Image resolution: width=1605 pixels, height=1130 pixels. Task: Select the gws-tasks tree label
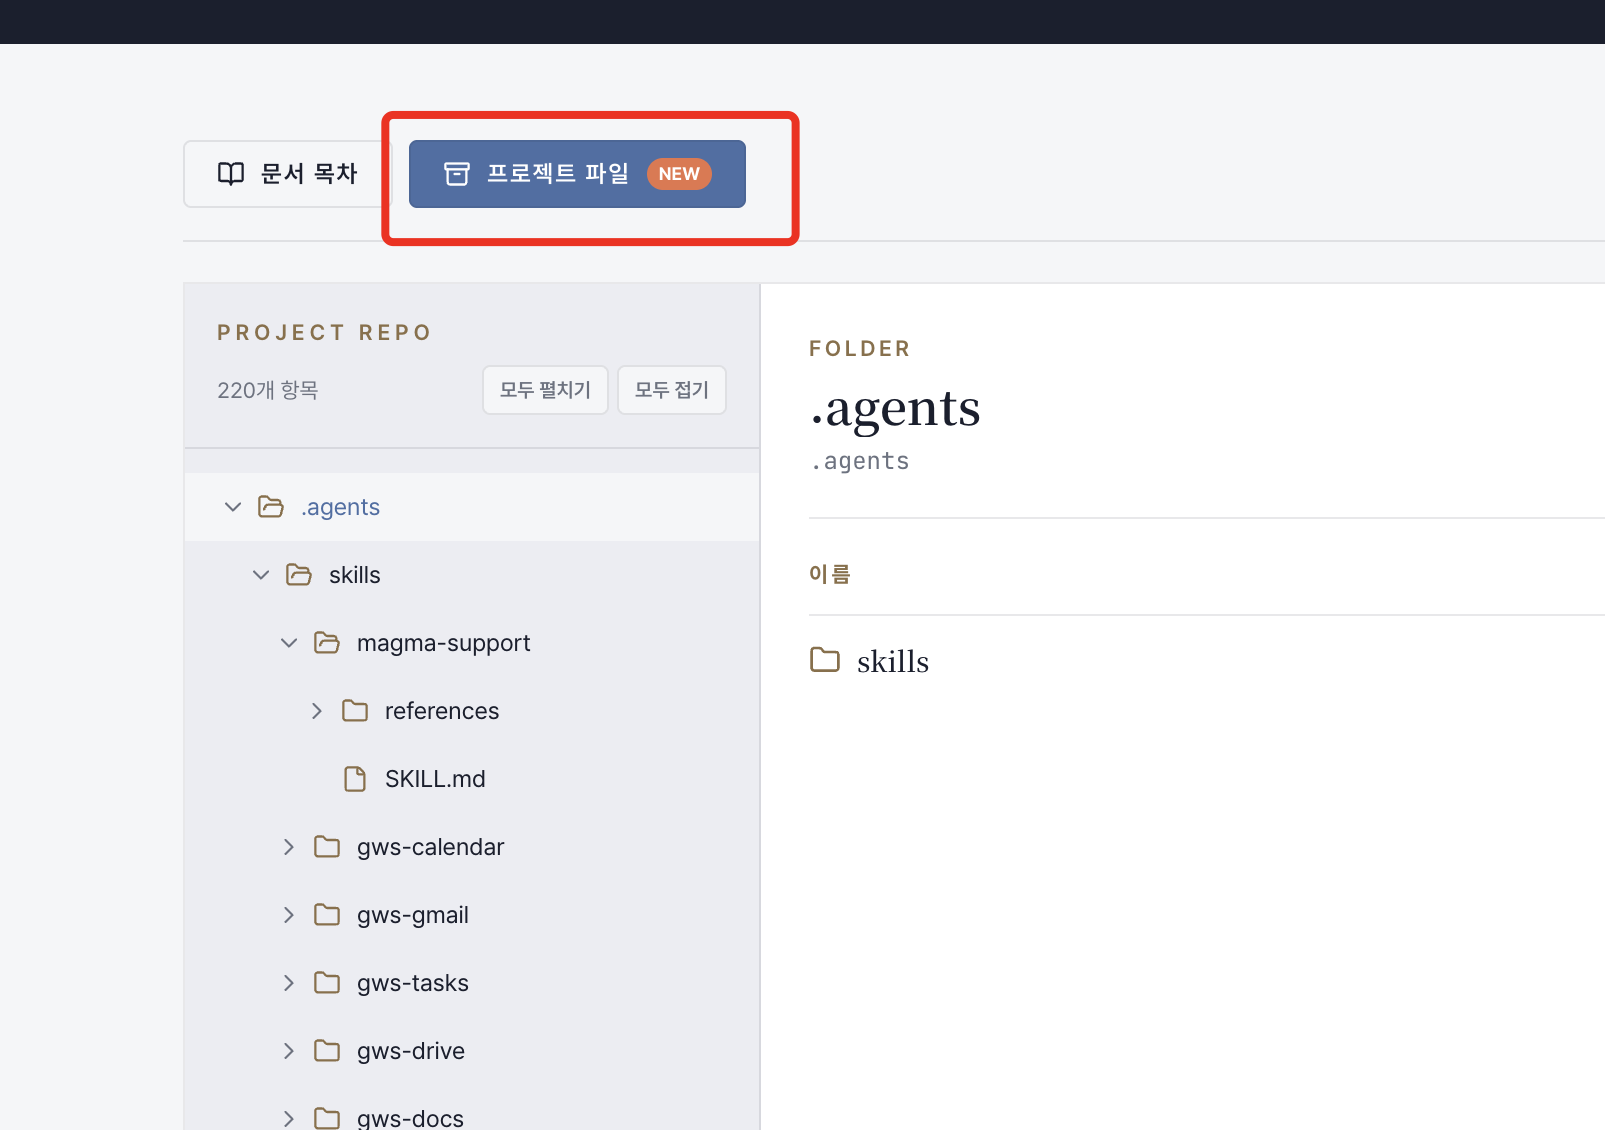click(413, 983)
